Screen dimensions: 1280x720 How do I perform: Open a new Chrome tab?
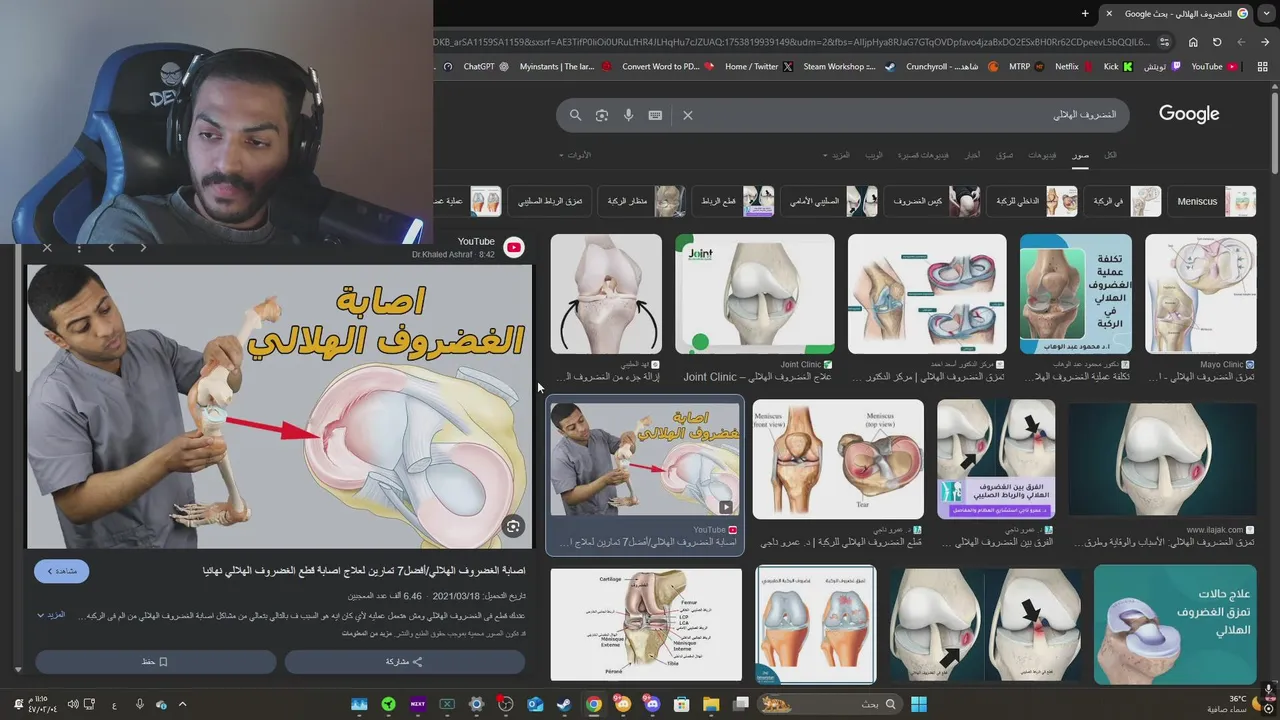(x=1085, y=13)
